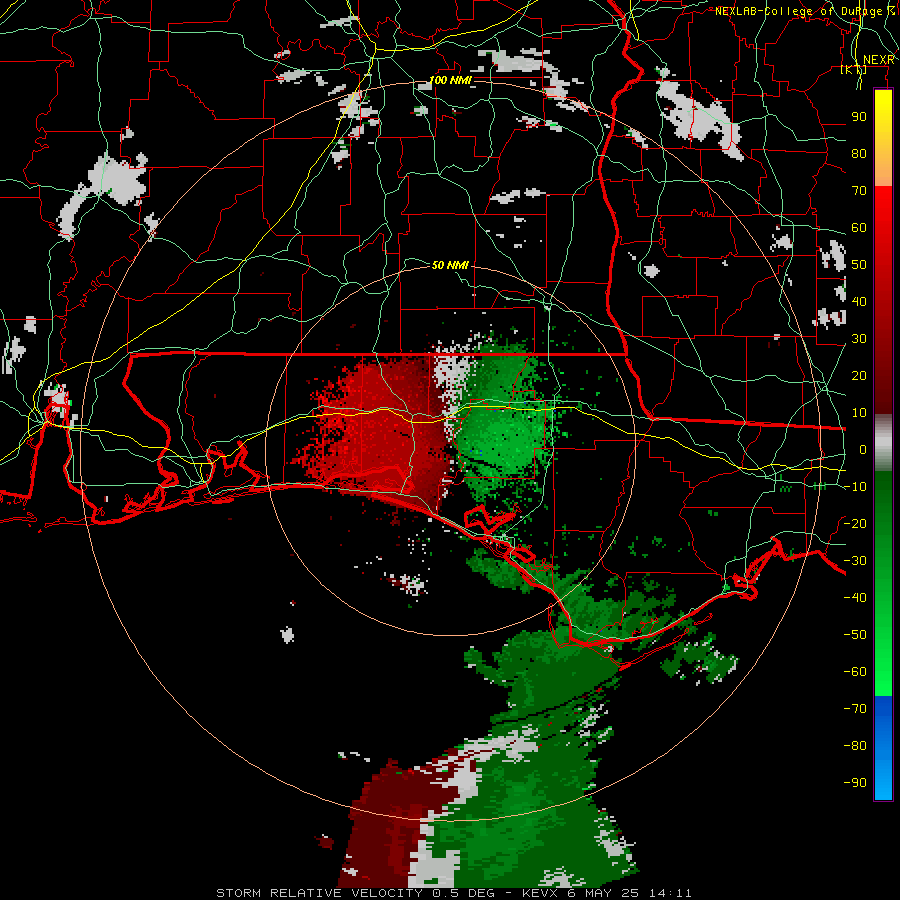Click the gray zero segment of the color scale
The image size is (900, 900).
[883, 443]
